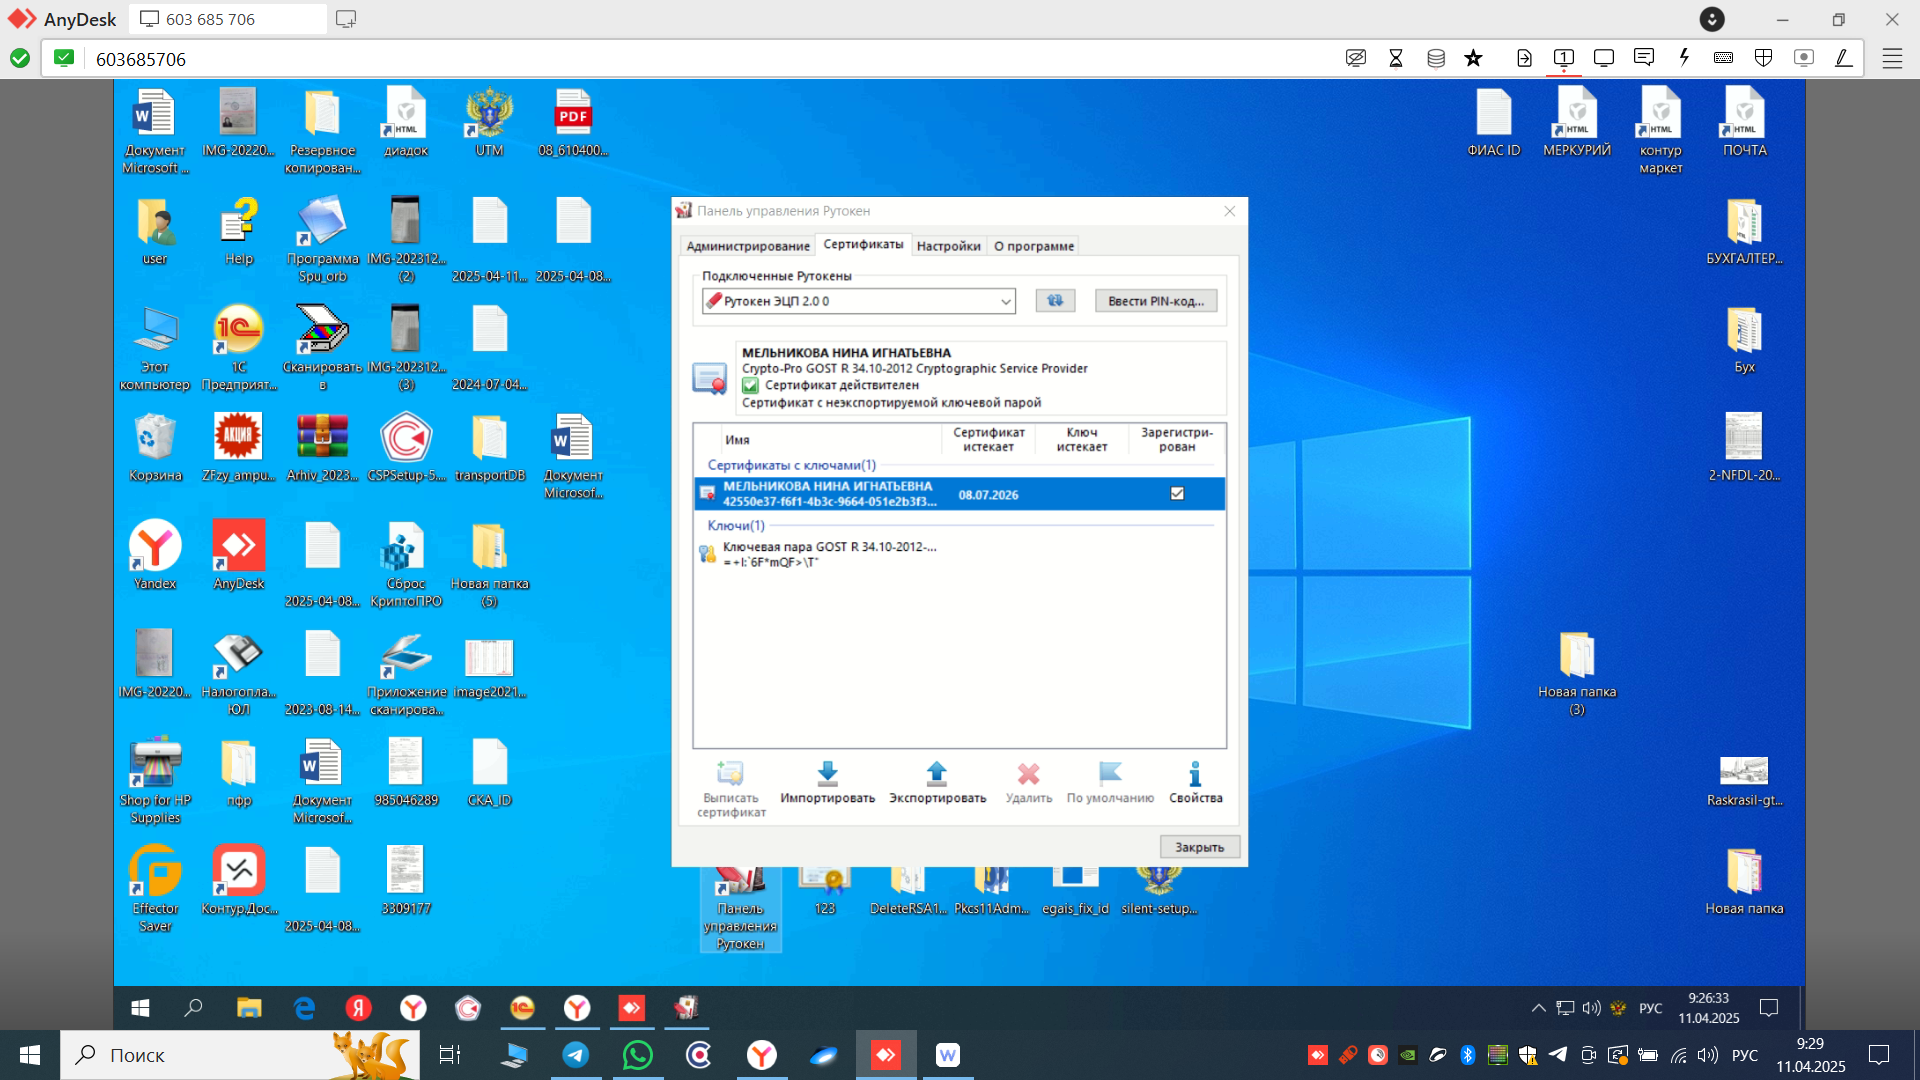1920x1080 pixels.
Task: Open local Task View button
Action: pos(449,1055)
